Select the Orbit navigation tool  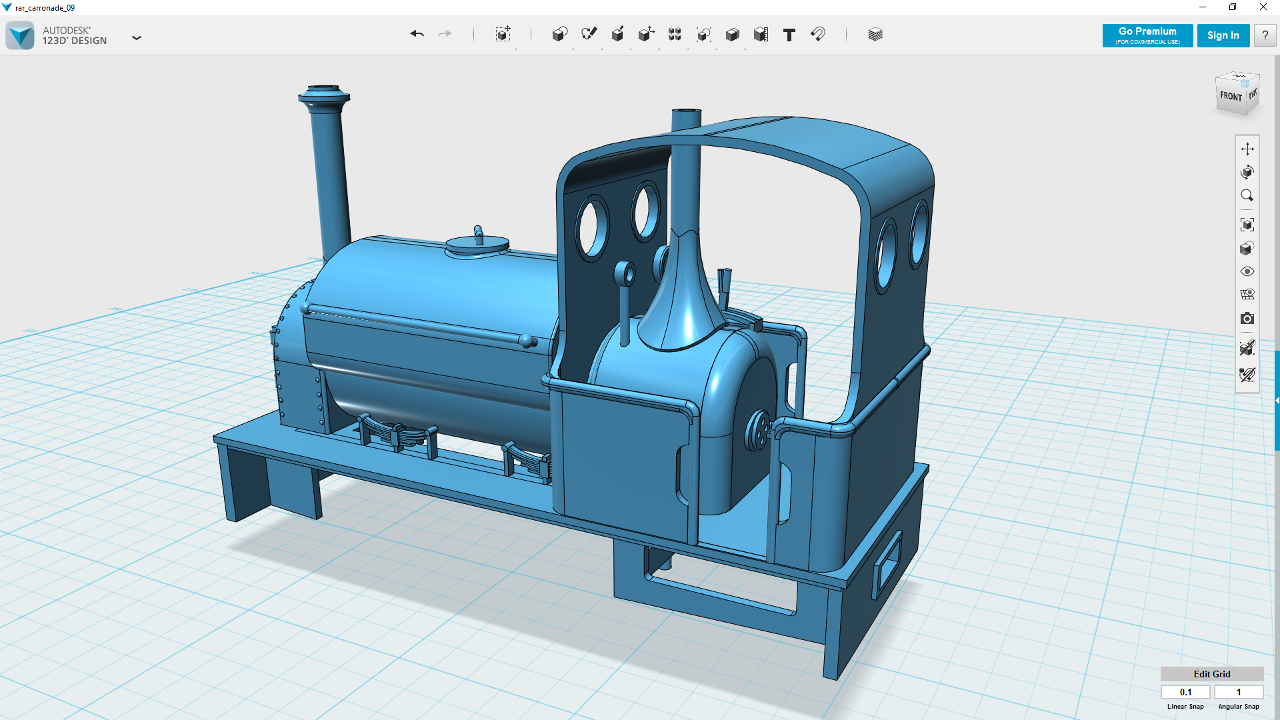[1247, 172]
